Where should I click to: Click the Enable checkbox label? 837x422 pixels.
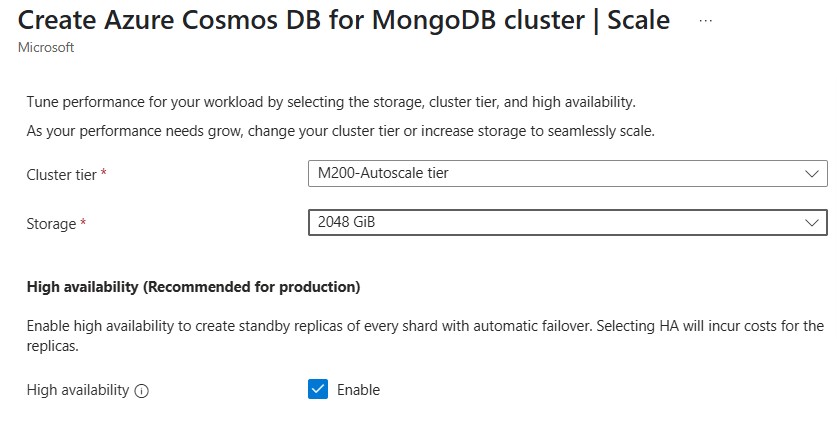[358, 390]
